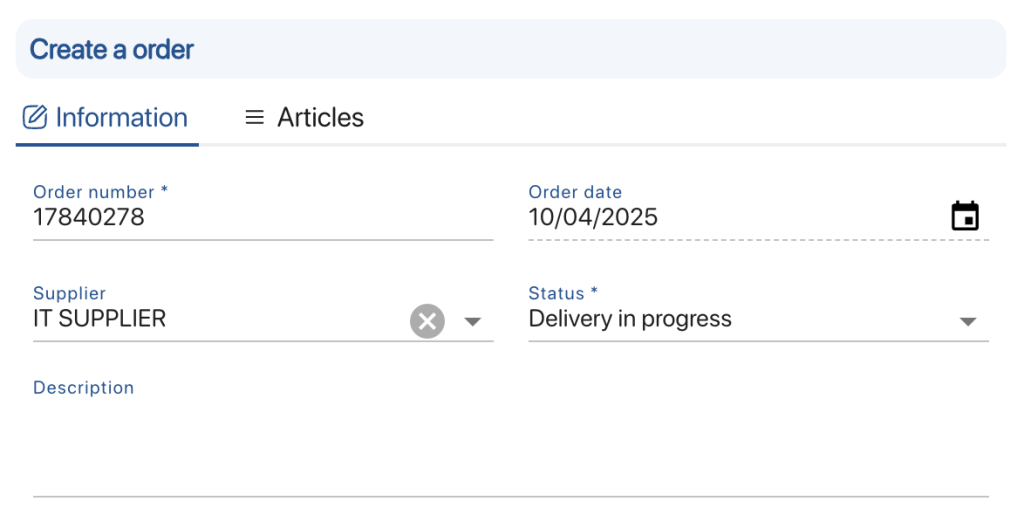The image size is (1024, 515).
Task: Click the Order date label
Action: [x=575, y=192]
